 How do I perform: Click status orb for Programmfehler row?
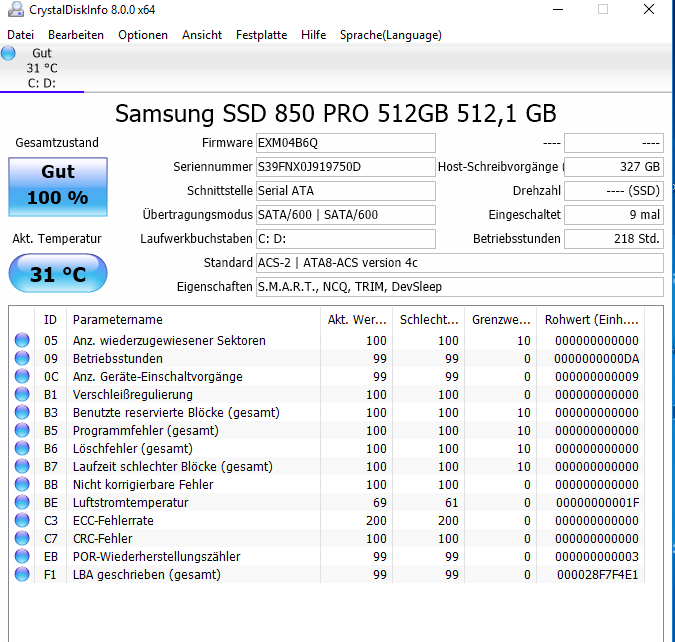(x=22, y=430)
